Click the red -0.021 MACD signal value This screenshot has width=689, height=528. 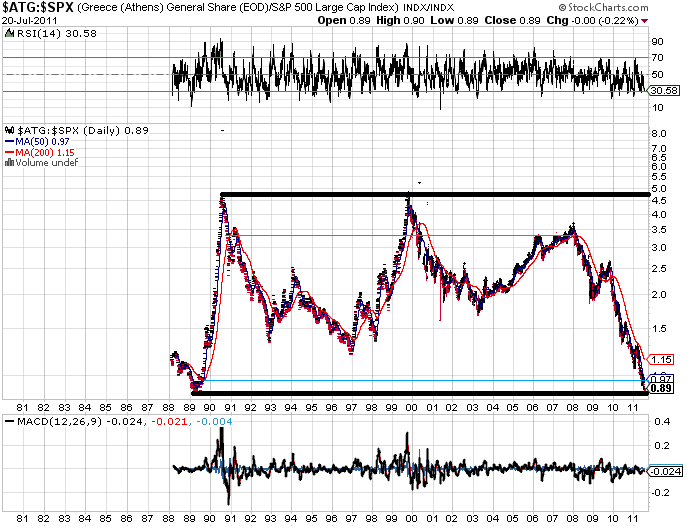point(170,422)
